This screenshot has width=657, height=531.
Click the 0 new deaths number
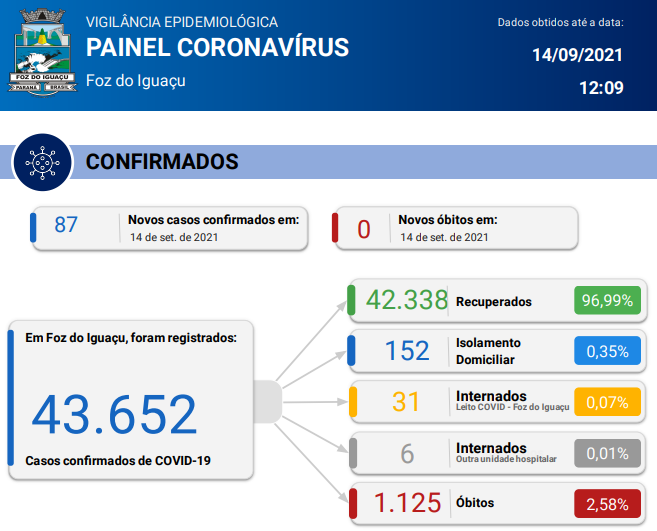(364, 230)
